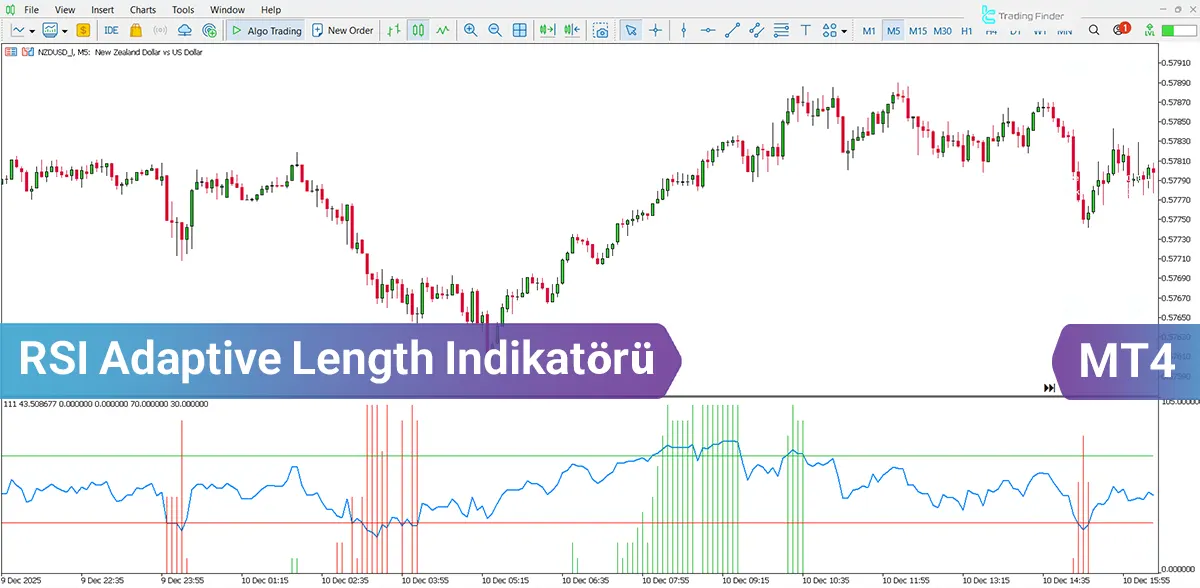Zoom in on the chart
Screen dimensions: 1200x588
(x=470, y=31)
